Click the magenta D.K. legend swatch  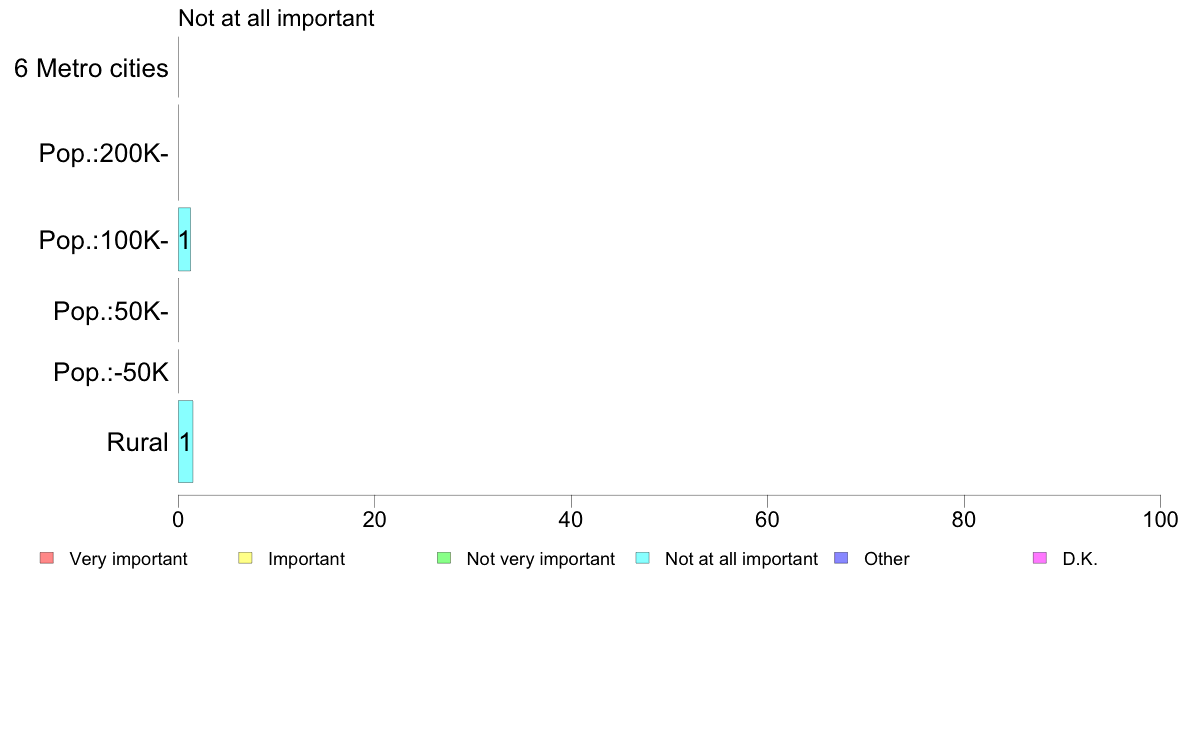[x=1040, y=559]
